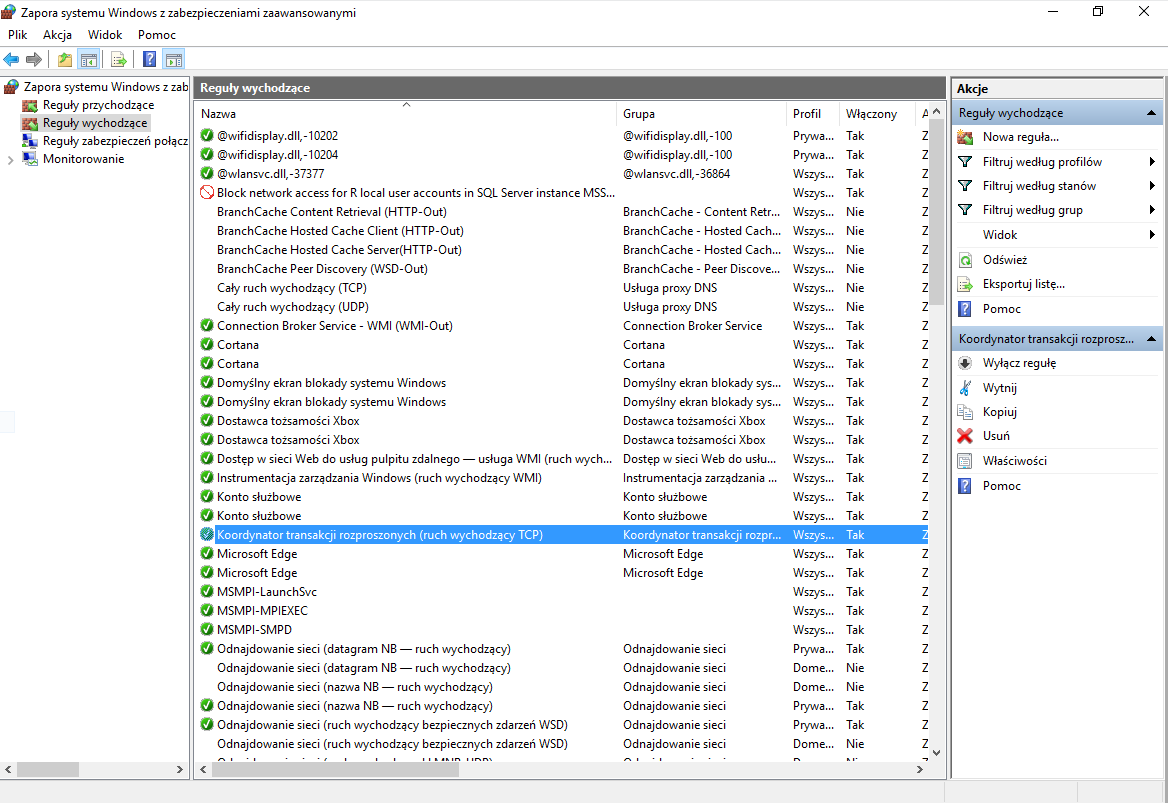
Task: Click the Wytnij scissors icon
Action: 965,388
